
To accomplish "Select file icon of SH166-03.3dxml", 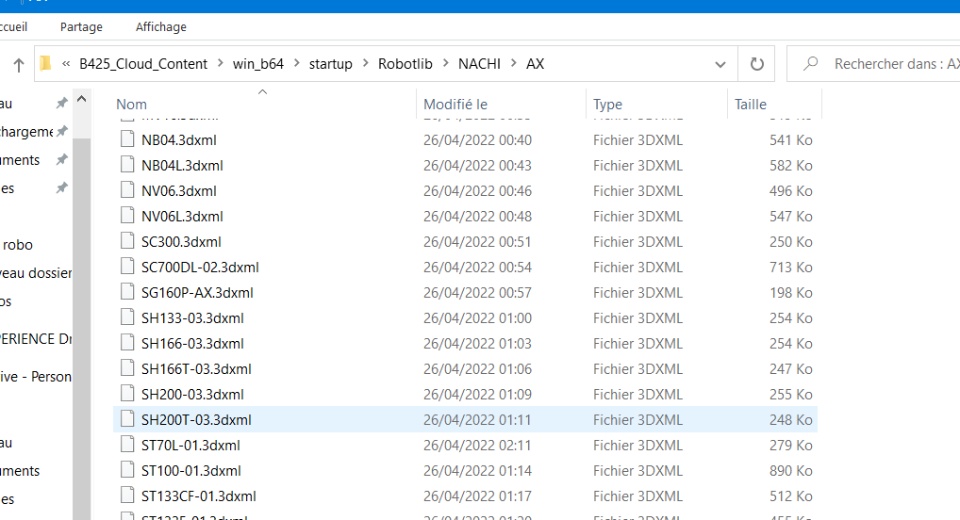I will click(x=127, y=342).
